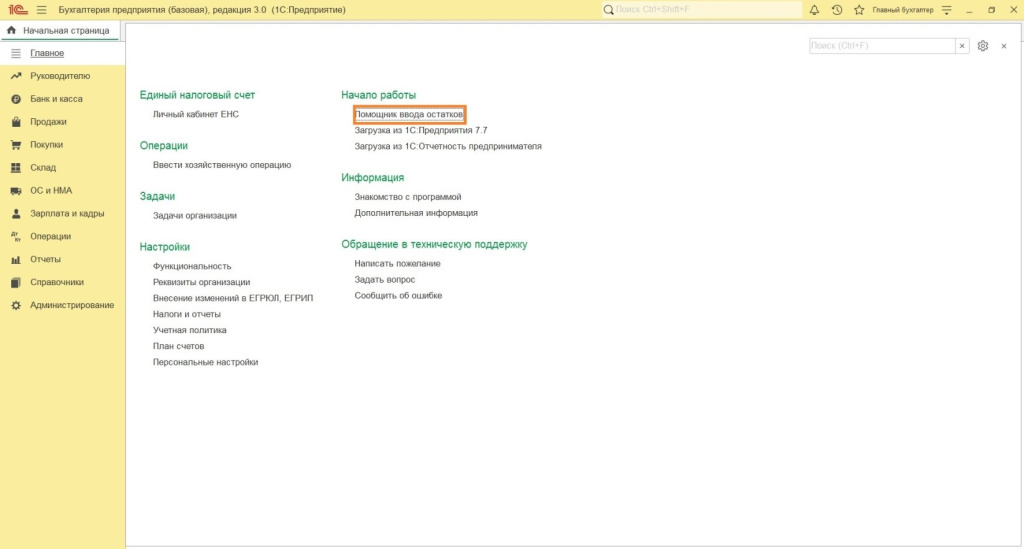The width and height of the screenshot is (1024, 549).
Task: Open the main hamburger menu in title bar
Action: [x=41, y=10]
